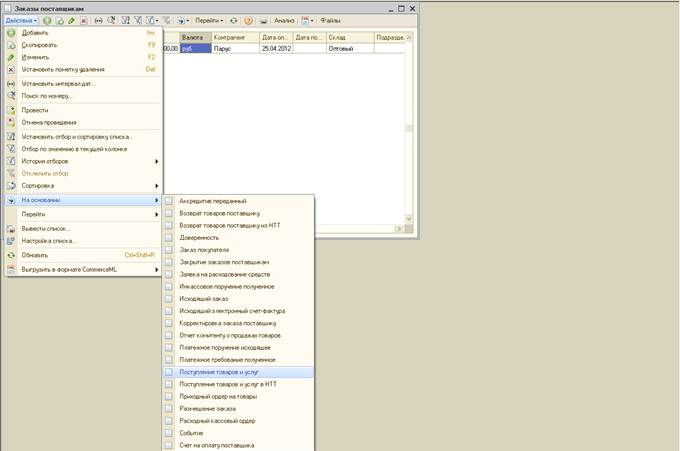The width and height of the screenshot is (680, 451).
Task: Click the Файлы toolbar button
Action: pyautogui.click(x=330, y=20)
